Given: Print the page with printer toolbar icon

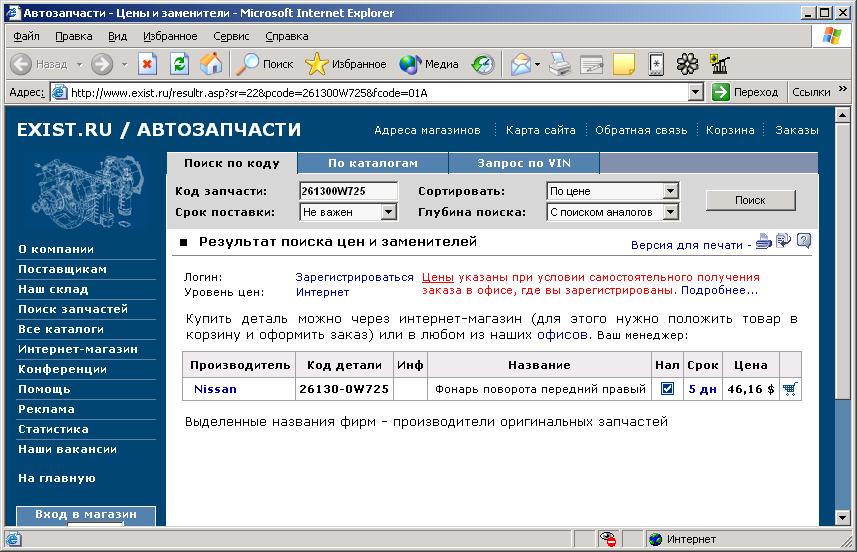Looking at the screenshot, I should [560, 64].
